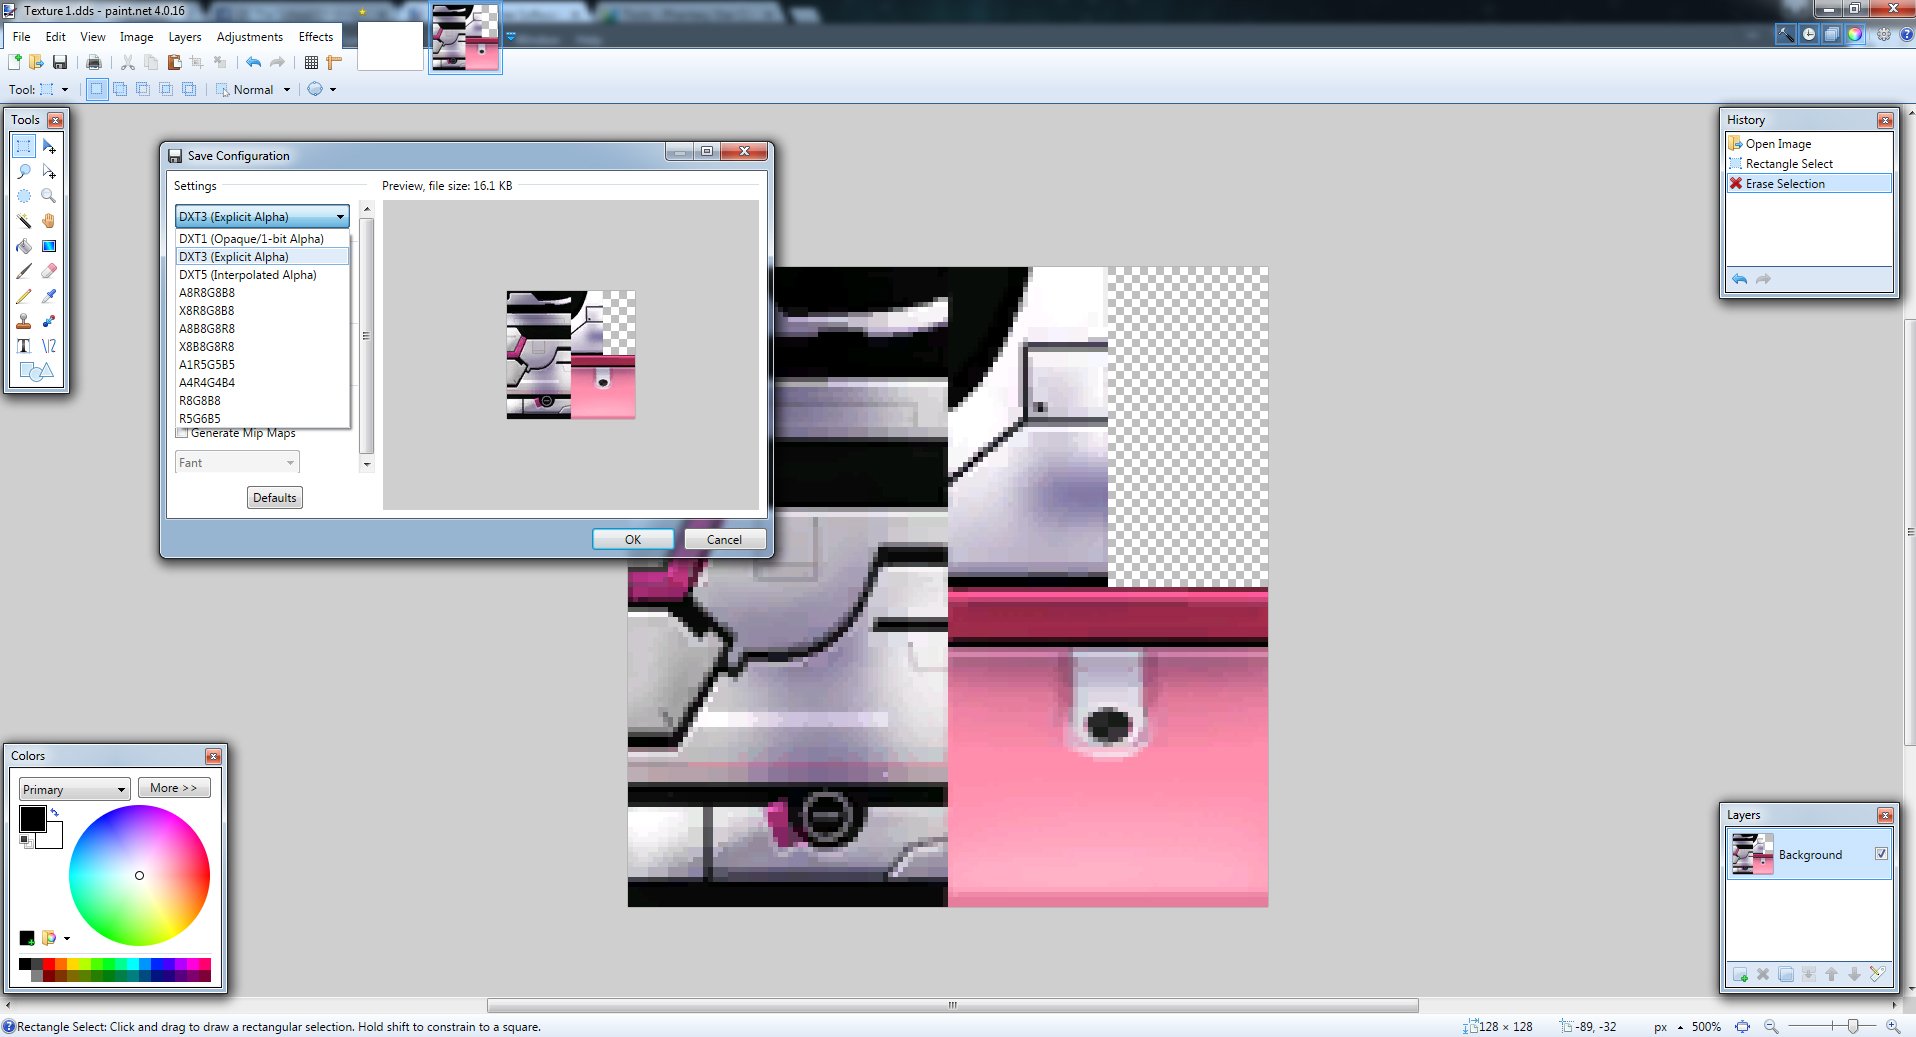
Task: Toggle the History window button
Action: [x=1809, y=34]
